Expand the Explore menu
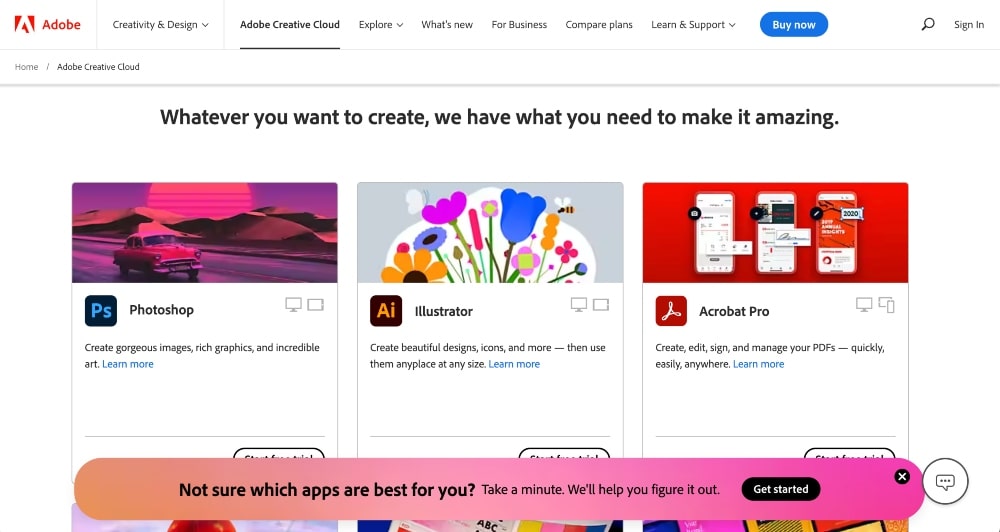 pos(381,25)
